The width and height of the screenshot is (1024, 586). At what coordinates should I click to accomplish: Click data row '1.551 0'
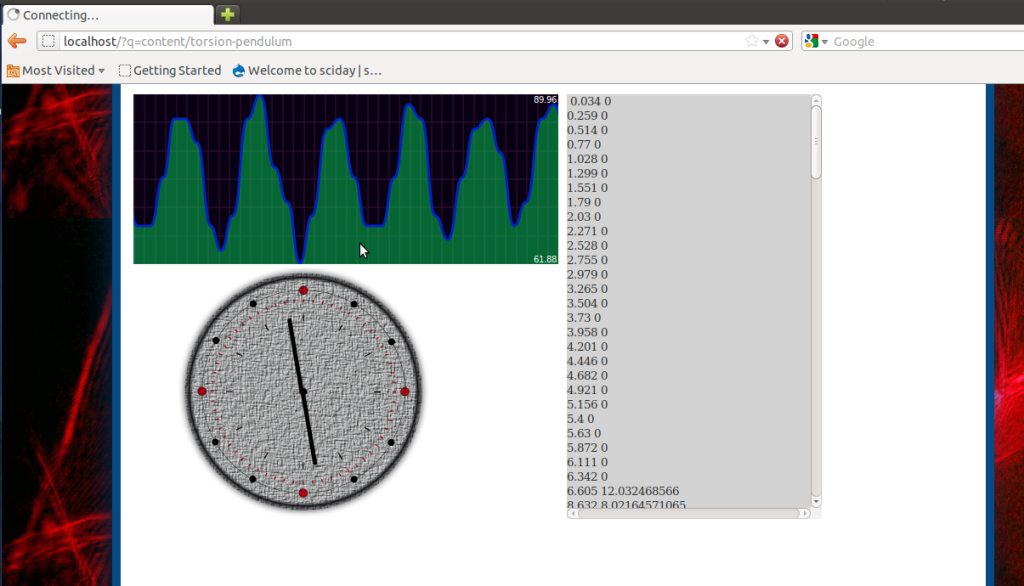click(587, 187)
